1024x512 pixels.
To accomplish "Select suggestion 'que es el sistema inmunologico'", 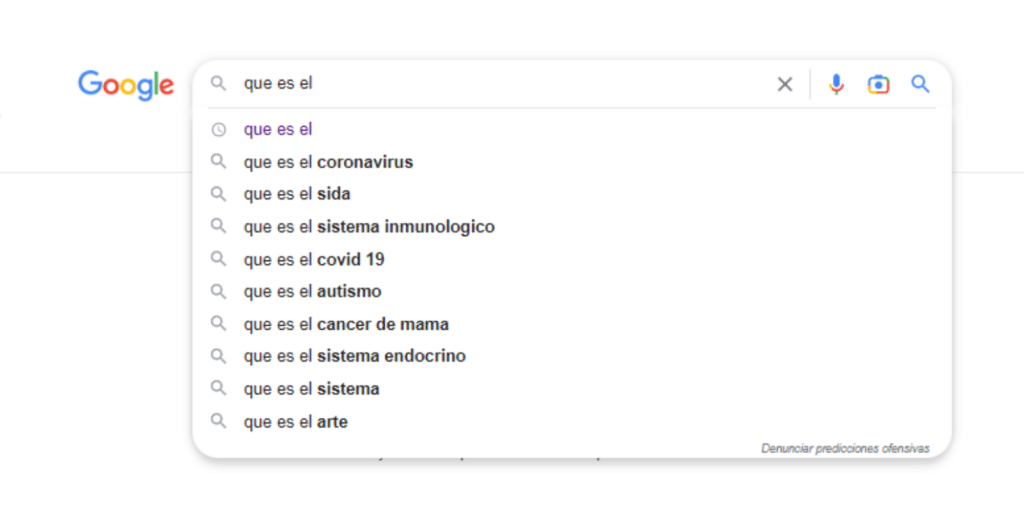I will click(571, 227).
